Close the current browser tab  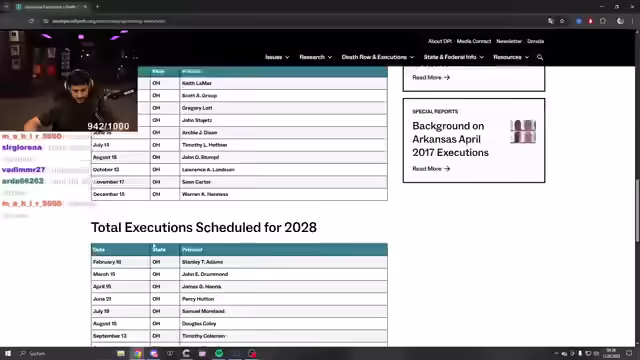[x=85, y=7]
